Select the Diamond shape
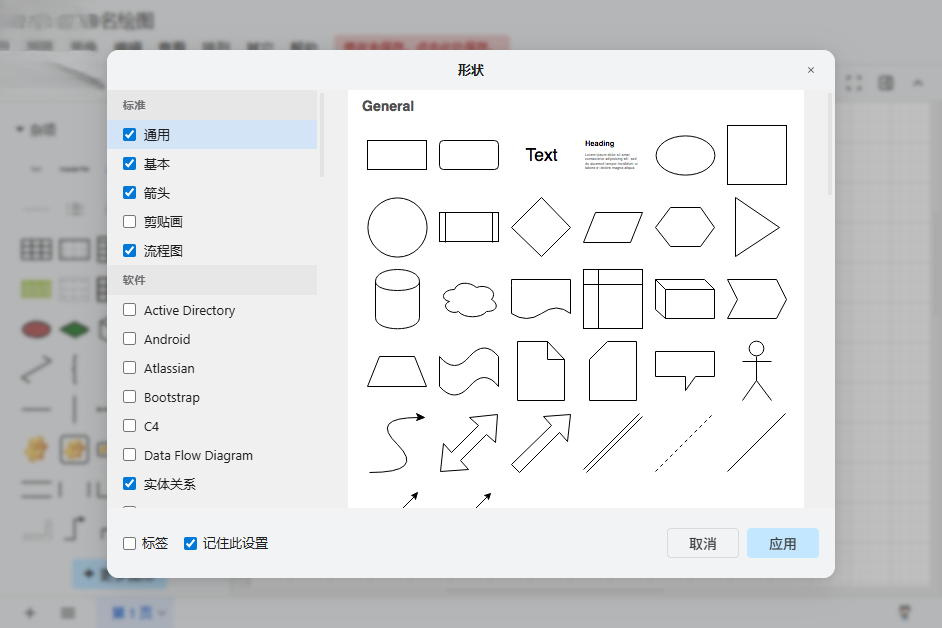 click(x=541, y=227)
